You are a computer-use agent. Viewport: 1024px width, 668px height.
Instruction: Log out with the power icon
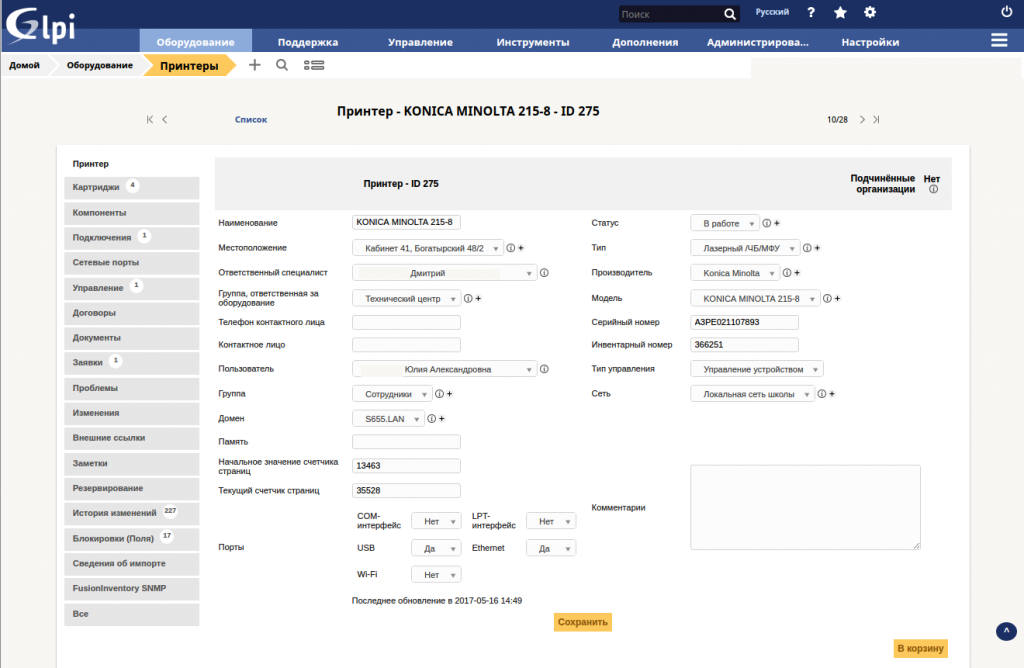[1006, 12]
